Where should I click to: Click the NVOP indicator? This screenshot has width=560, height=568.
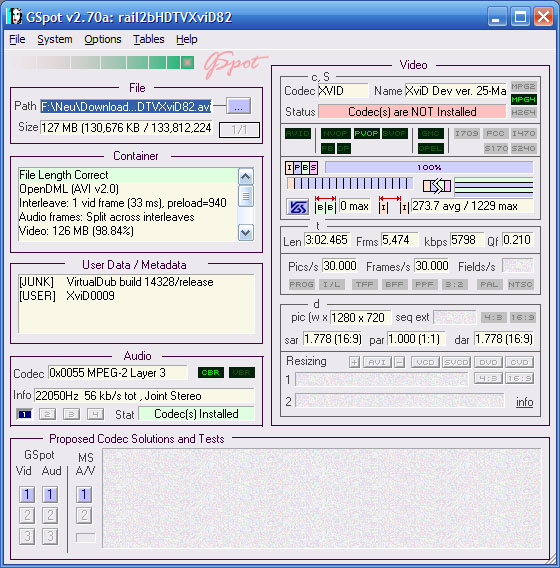tap(335, 134)
